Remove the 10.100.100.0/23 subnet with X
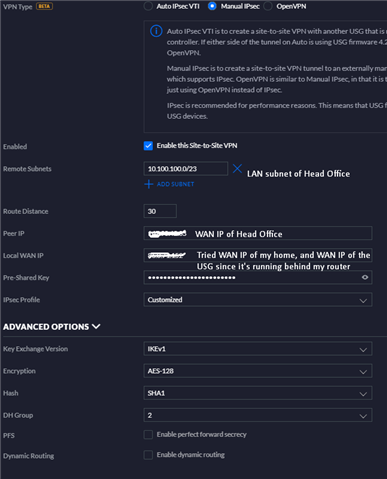This screenshot has width=387, height=479. [237, 169]
